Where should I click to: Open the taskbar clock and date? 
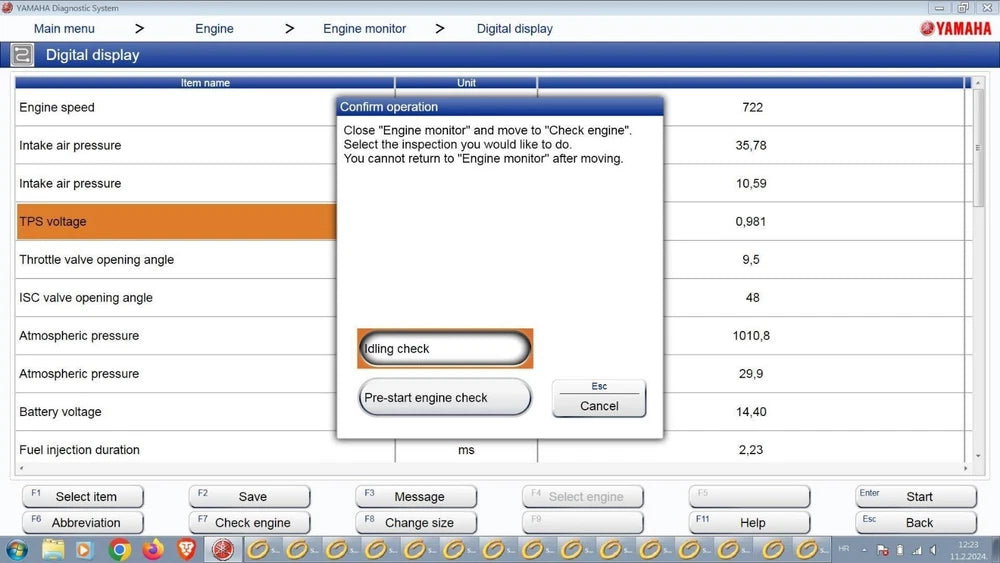coord(968,550)
